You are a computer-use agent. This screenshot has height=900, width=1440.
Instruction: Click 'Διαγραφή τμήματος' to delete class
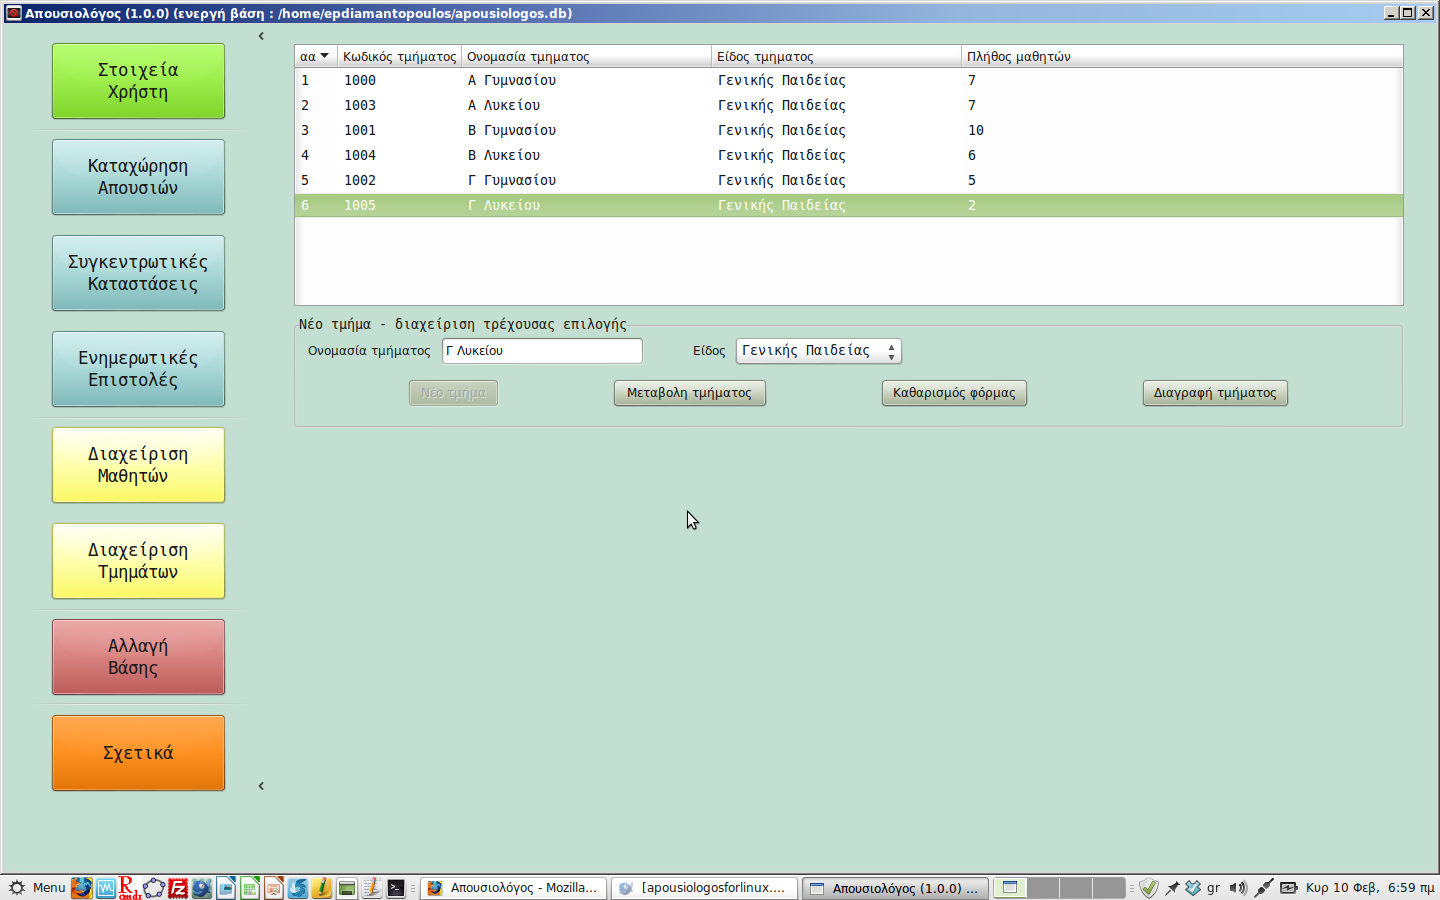click(1215, 393)
